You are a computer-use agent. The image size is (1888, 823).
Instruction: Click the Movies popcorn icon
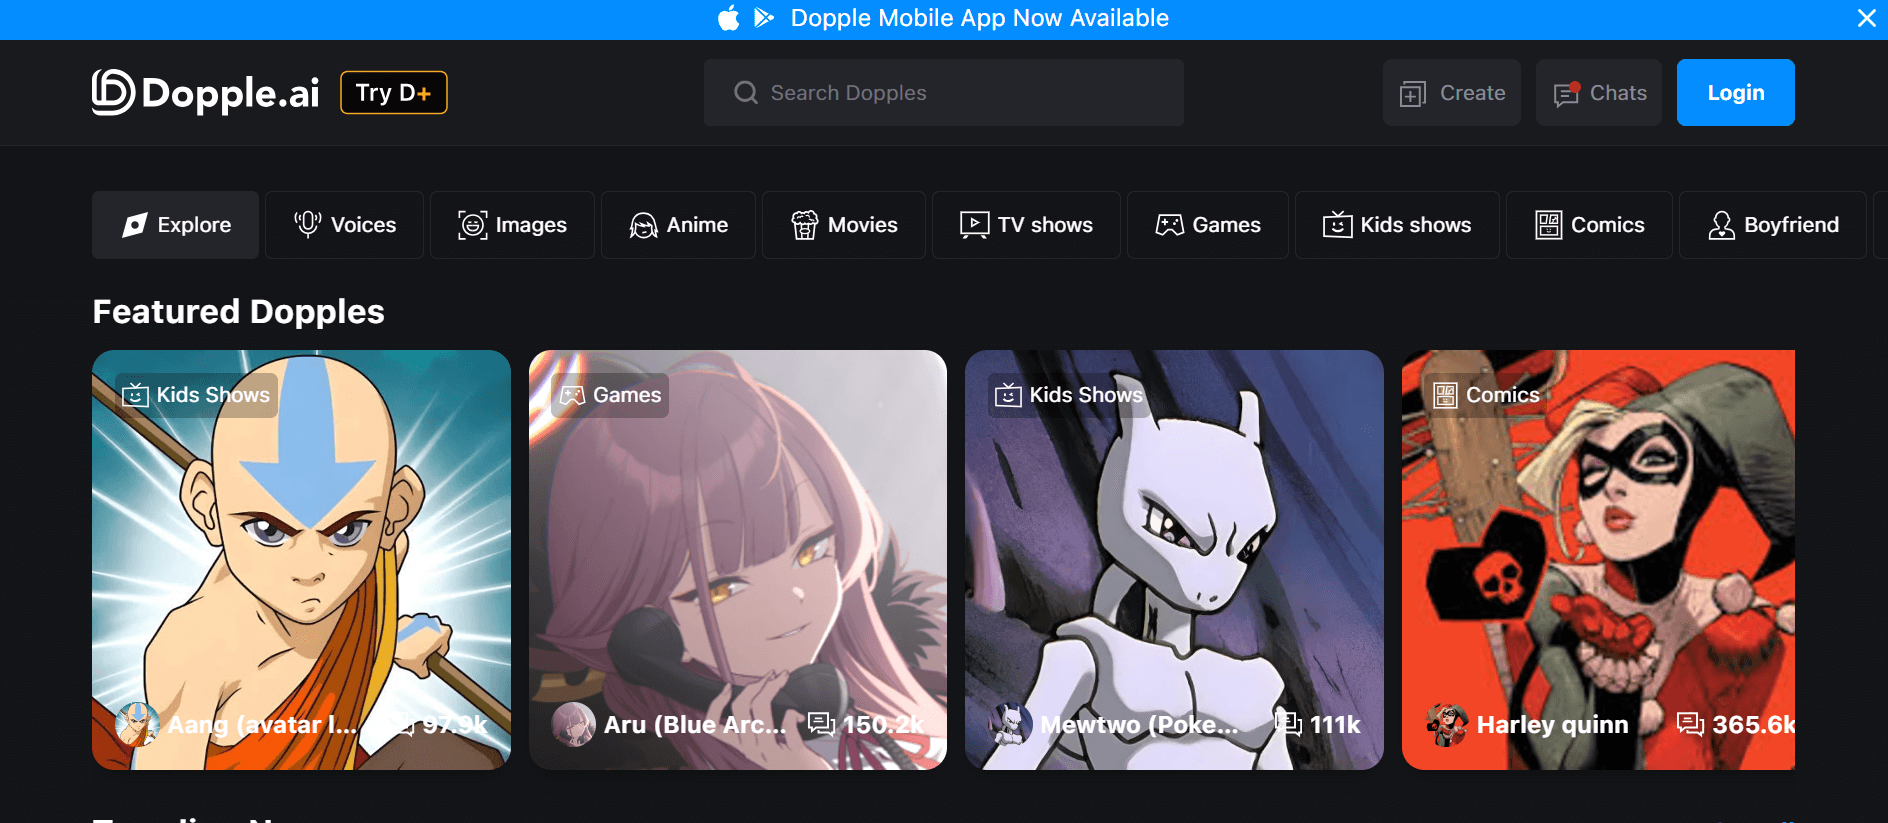[x=805, y=225]
